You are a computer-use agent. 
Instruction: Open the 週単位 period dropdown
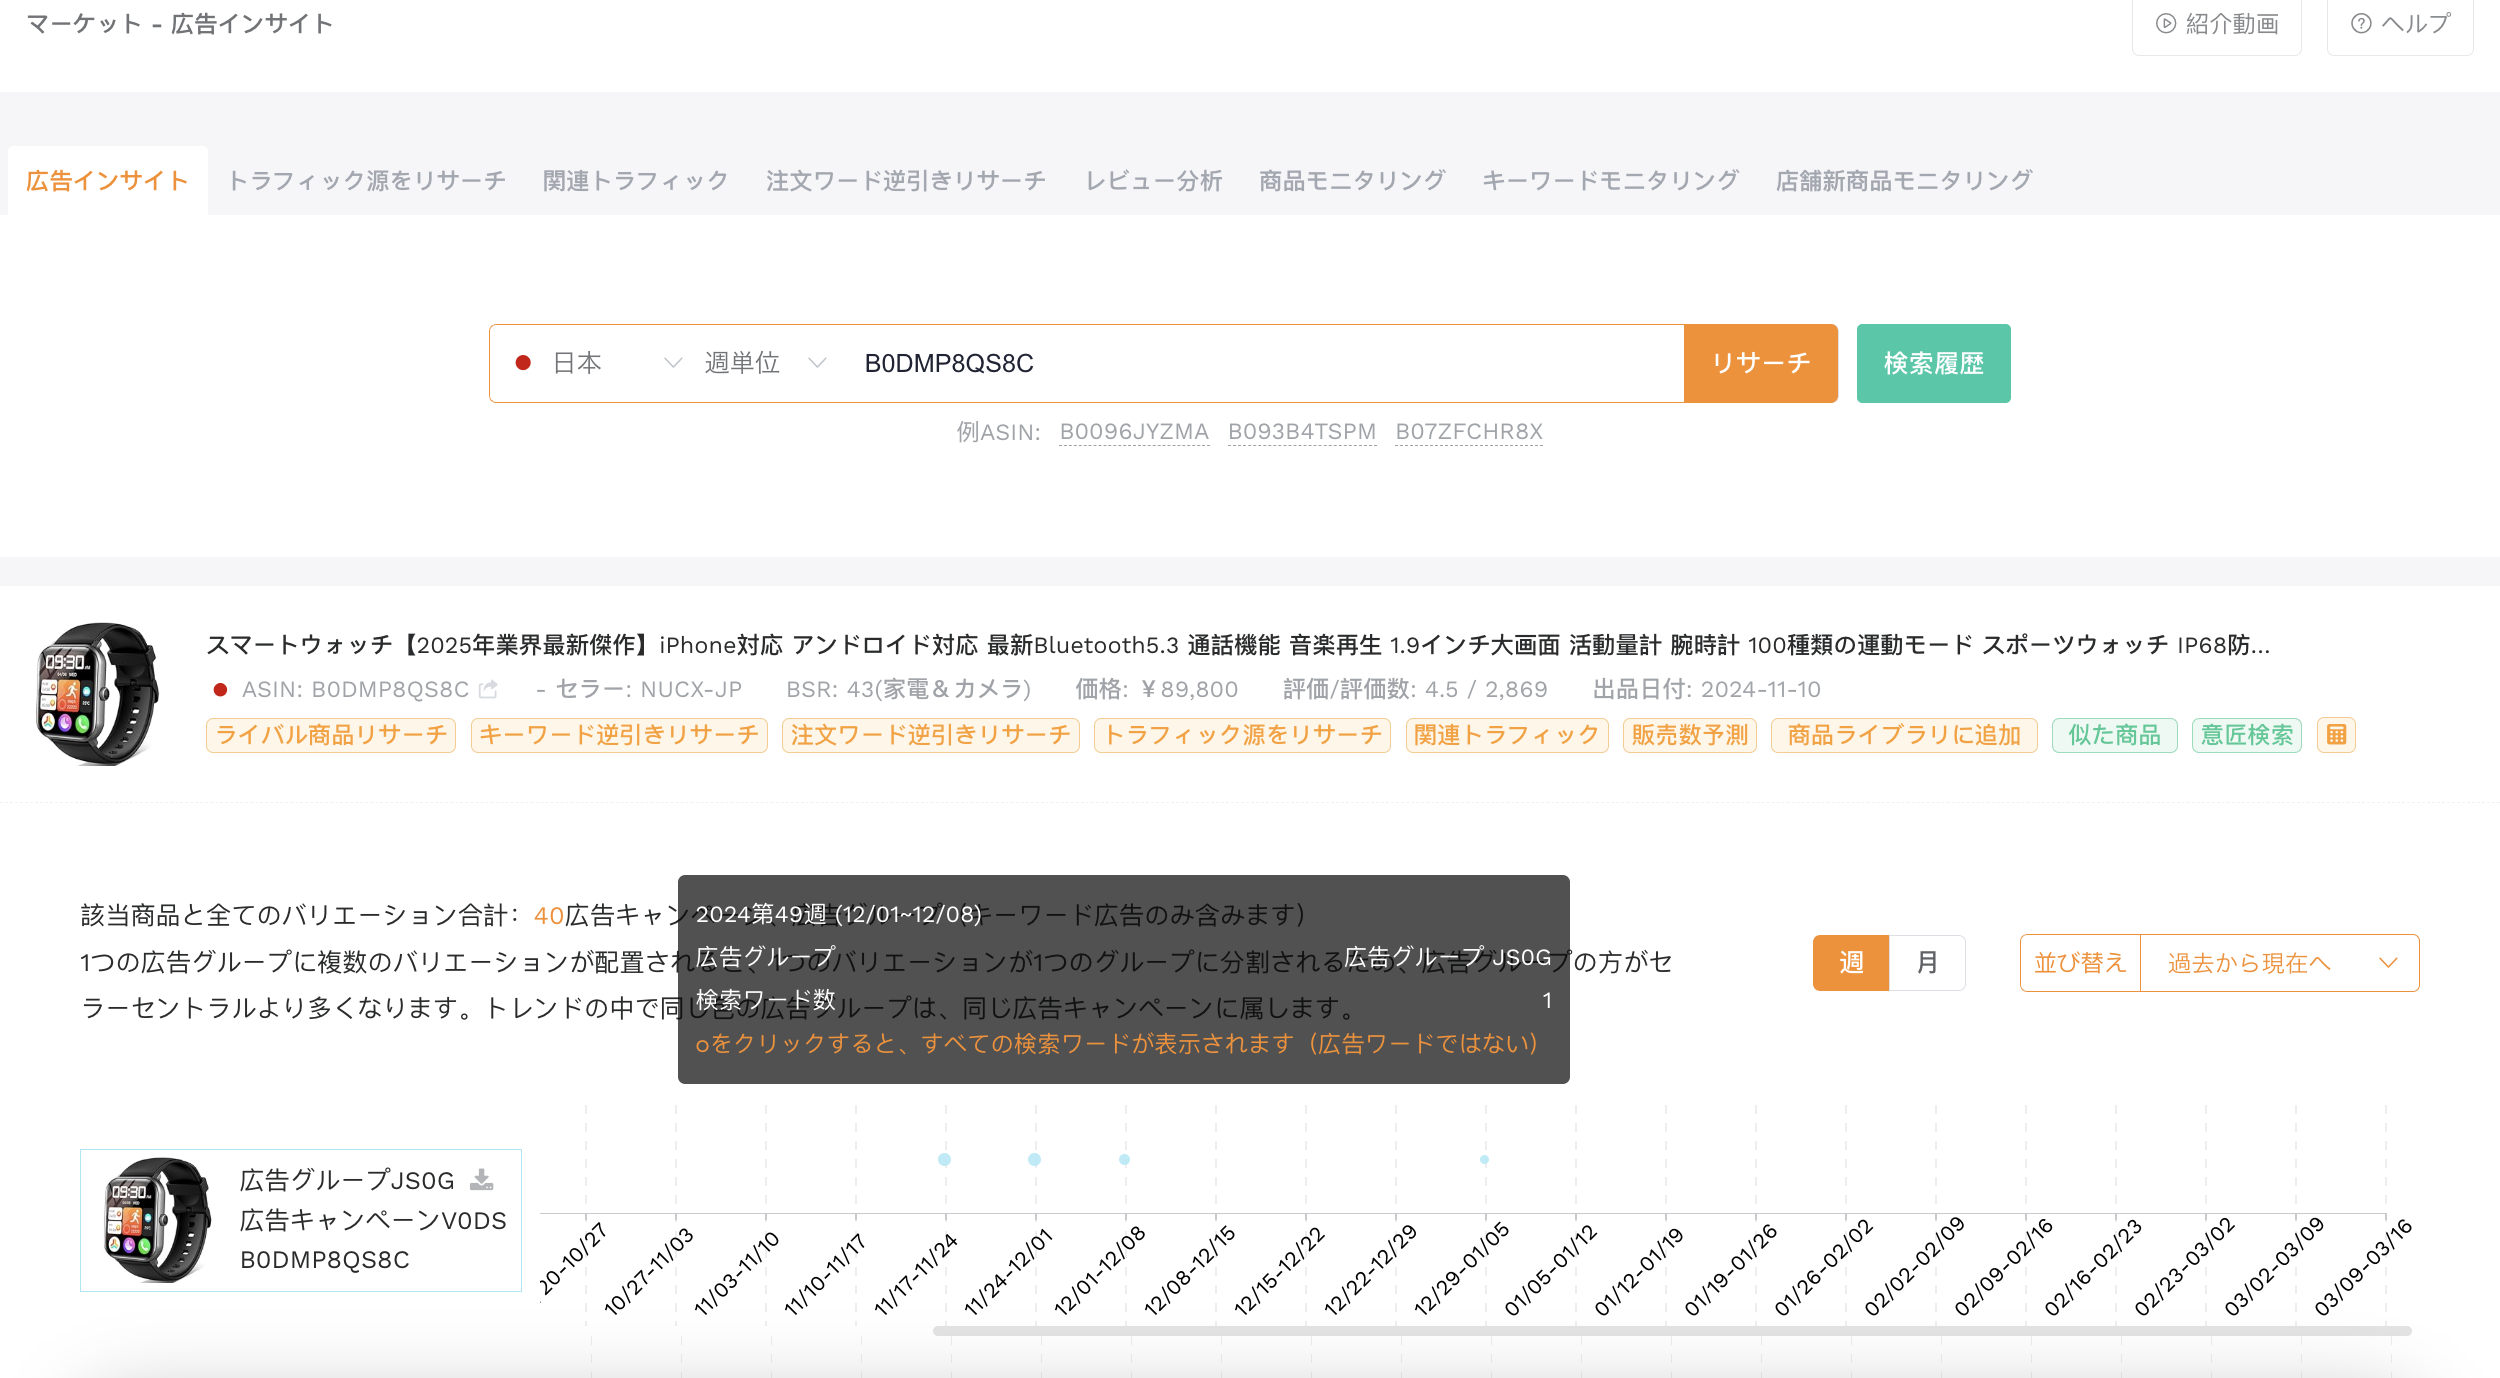(x=765, y=363)
